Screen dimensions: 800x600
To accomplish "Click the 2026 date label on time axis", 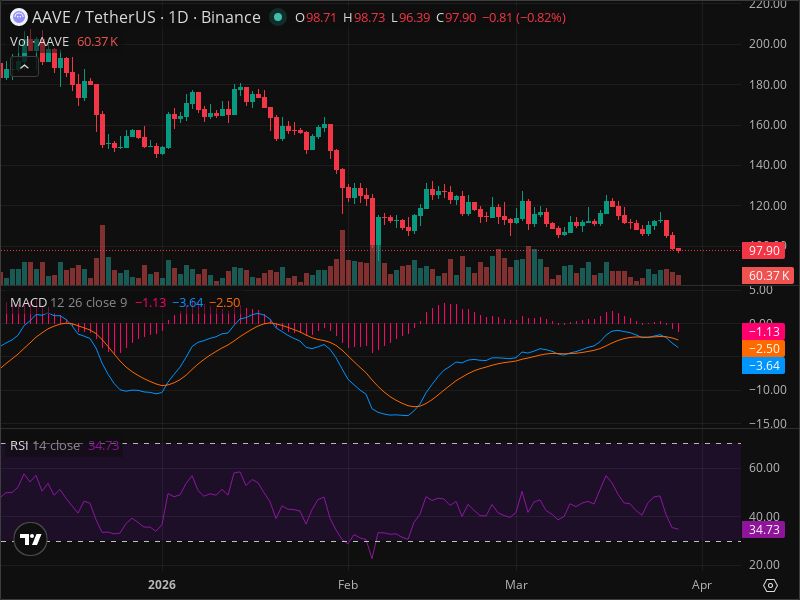I will [x=162, y=585].
